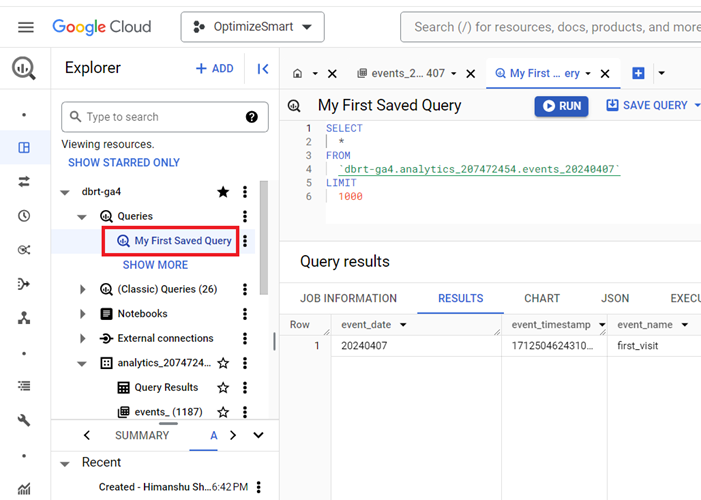
Task: Open the main navigation hamburger menu
Action: click(25, 27)
